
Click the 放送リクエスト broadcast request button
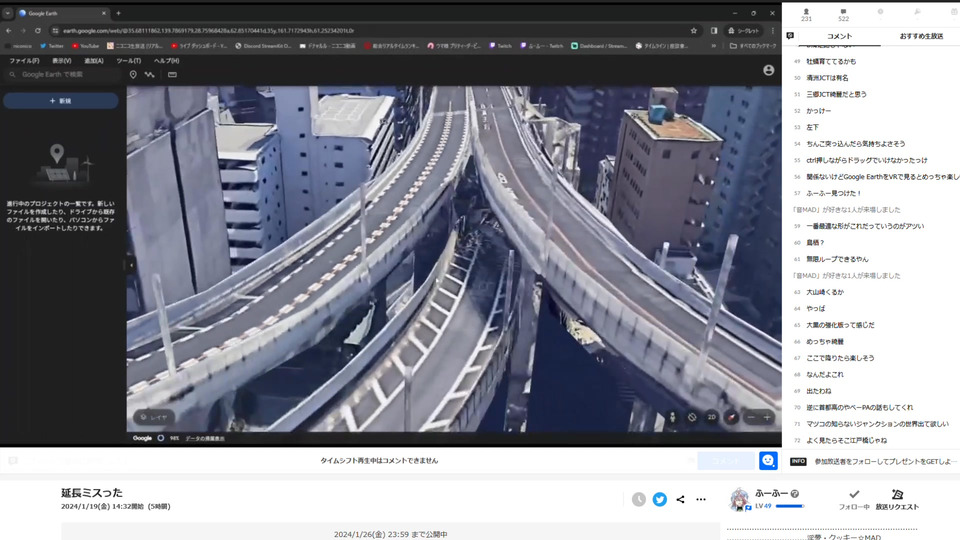pyautogui.click(x=897, y=499)
